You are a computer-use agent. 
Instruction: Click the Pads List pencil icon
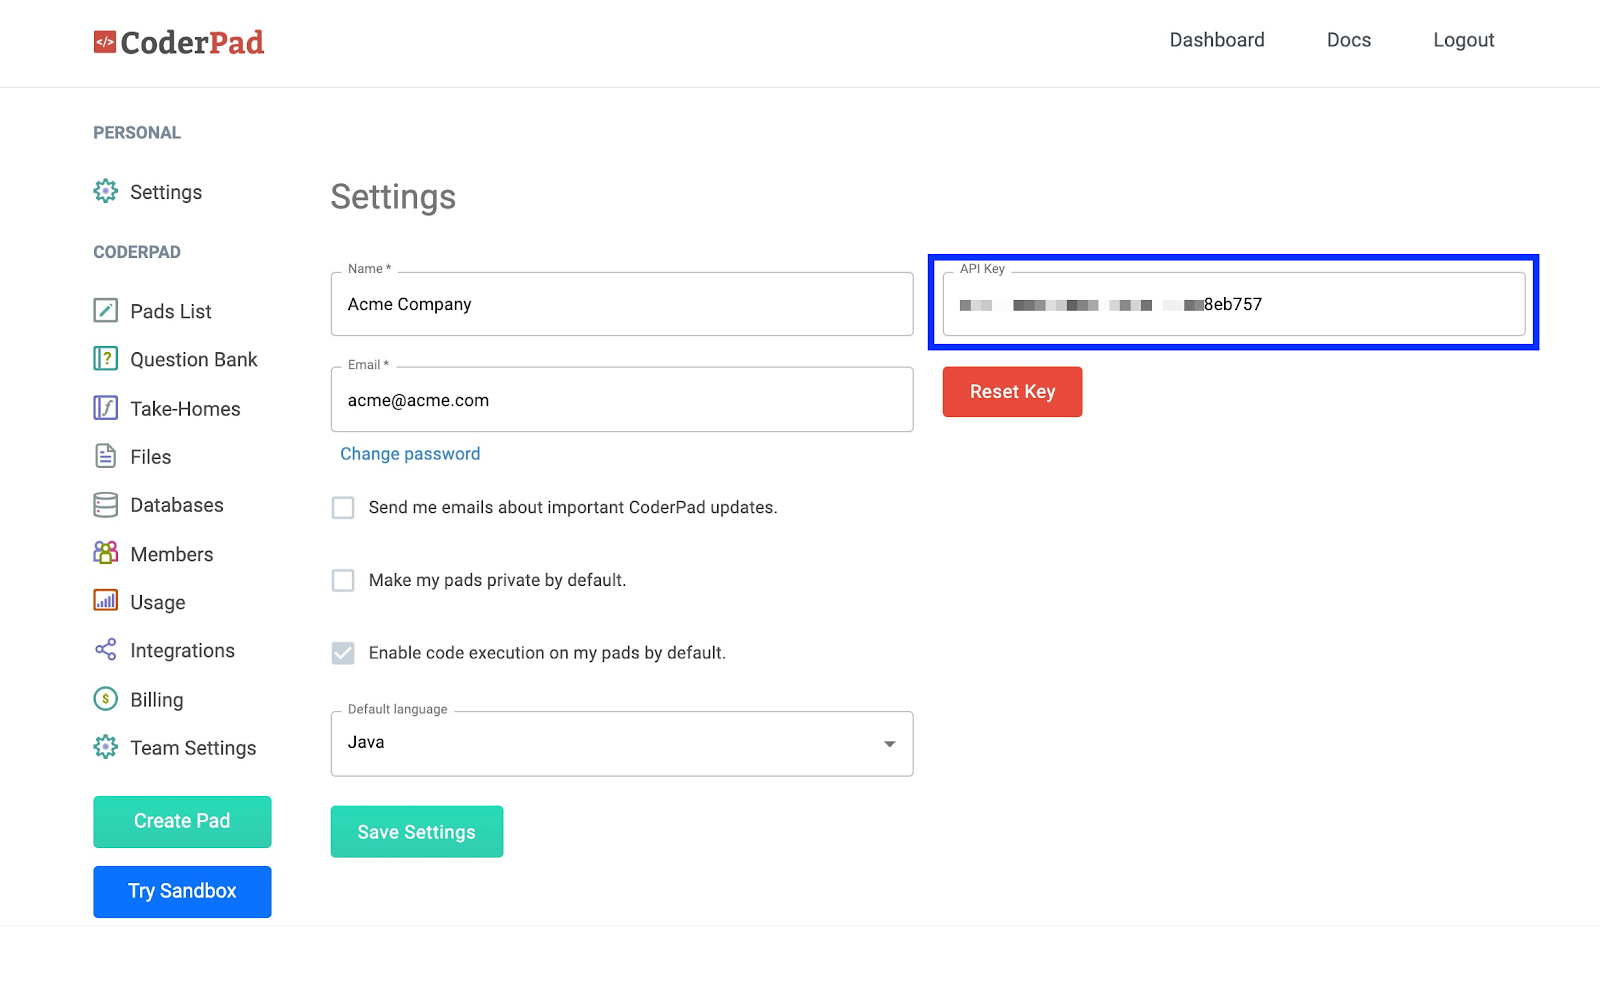tap(106, 310)
